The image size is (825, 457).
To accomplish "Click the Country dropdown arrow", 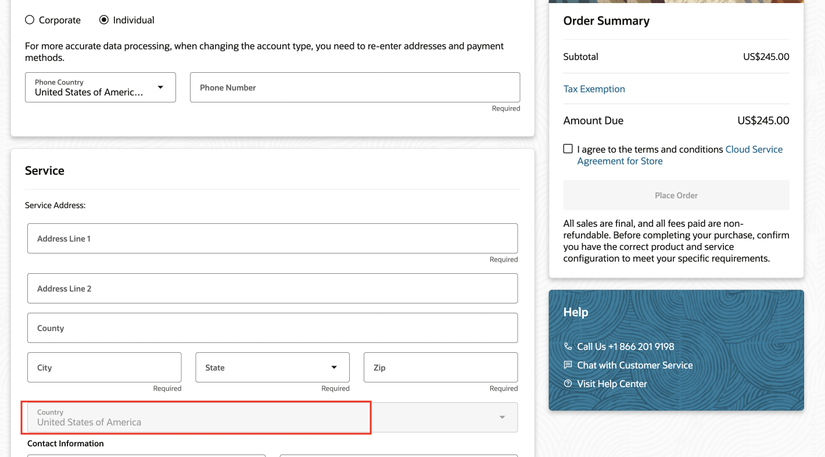I will pos(502,418).
